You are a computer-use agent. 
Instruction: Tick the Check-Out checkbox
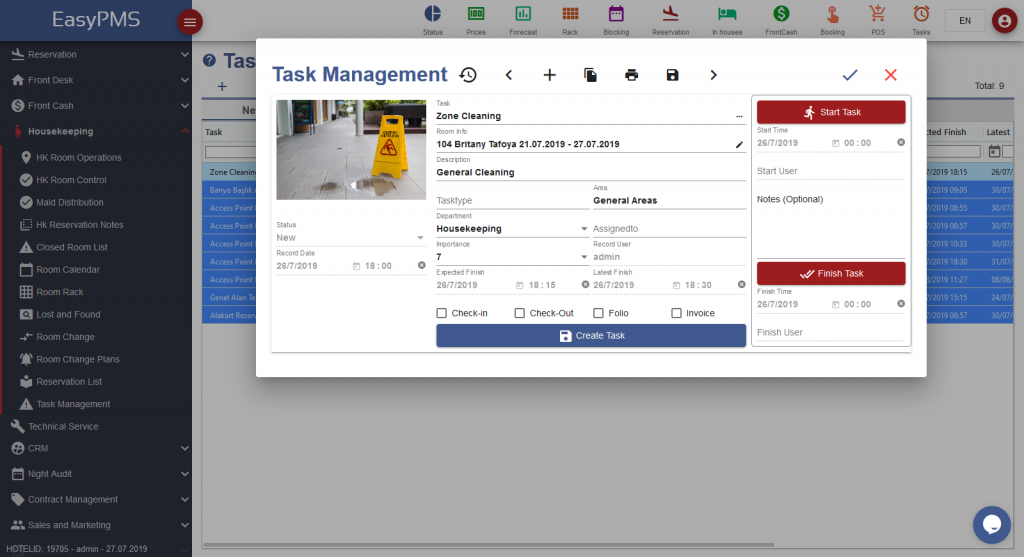520,313
